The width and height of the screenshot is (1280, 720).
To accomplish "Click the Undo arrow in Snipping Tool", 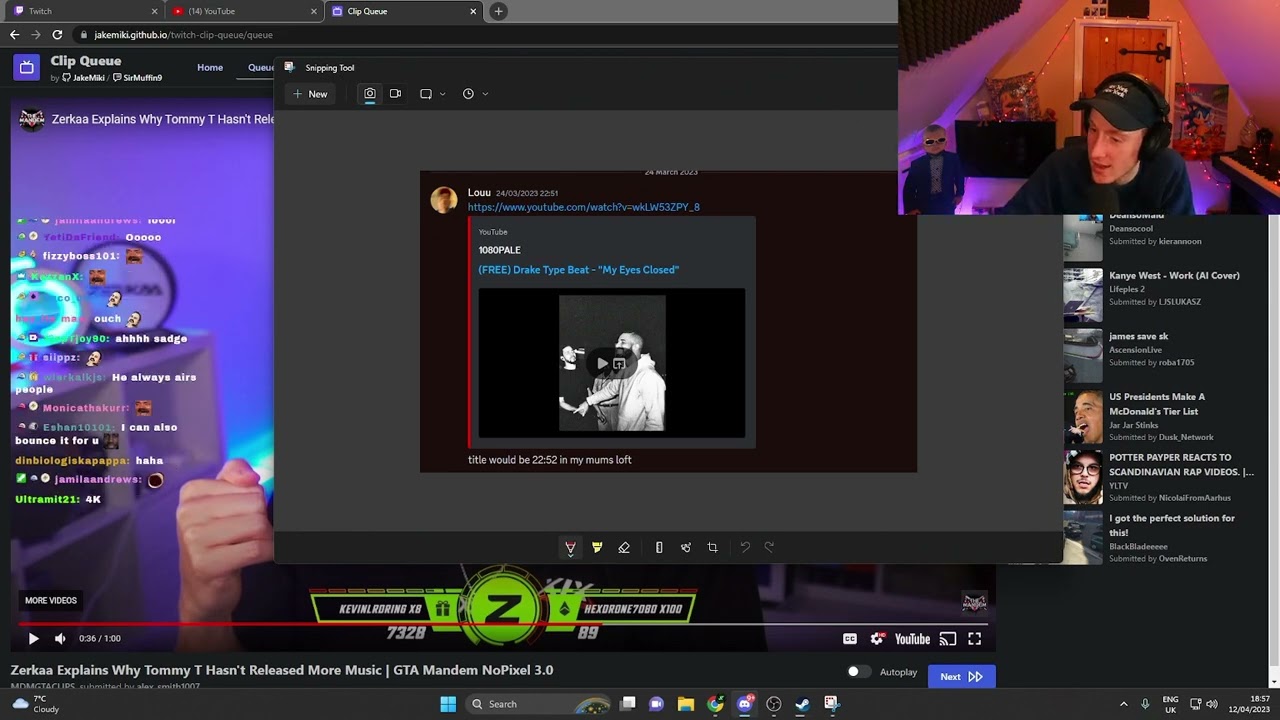I will (x=745, y=547).
